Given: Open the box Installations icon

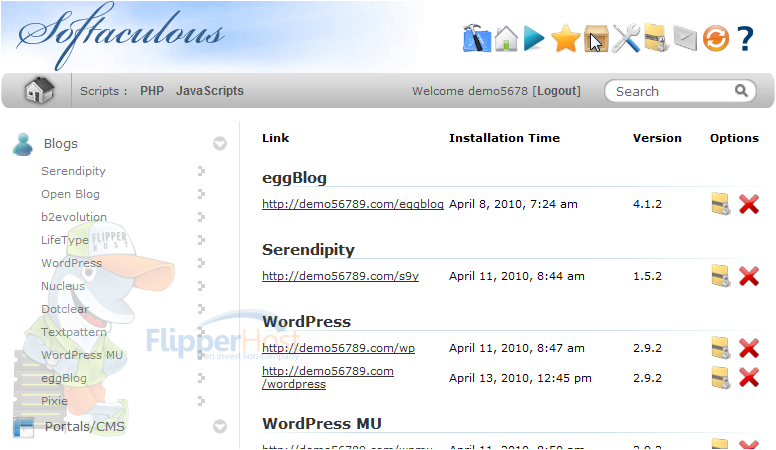Looking at the screenshot, I should (x=596, y=38).
